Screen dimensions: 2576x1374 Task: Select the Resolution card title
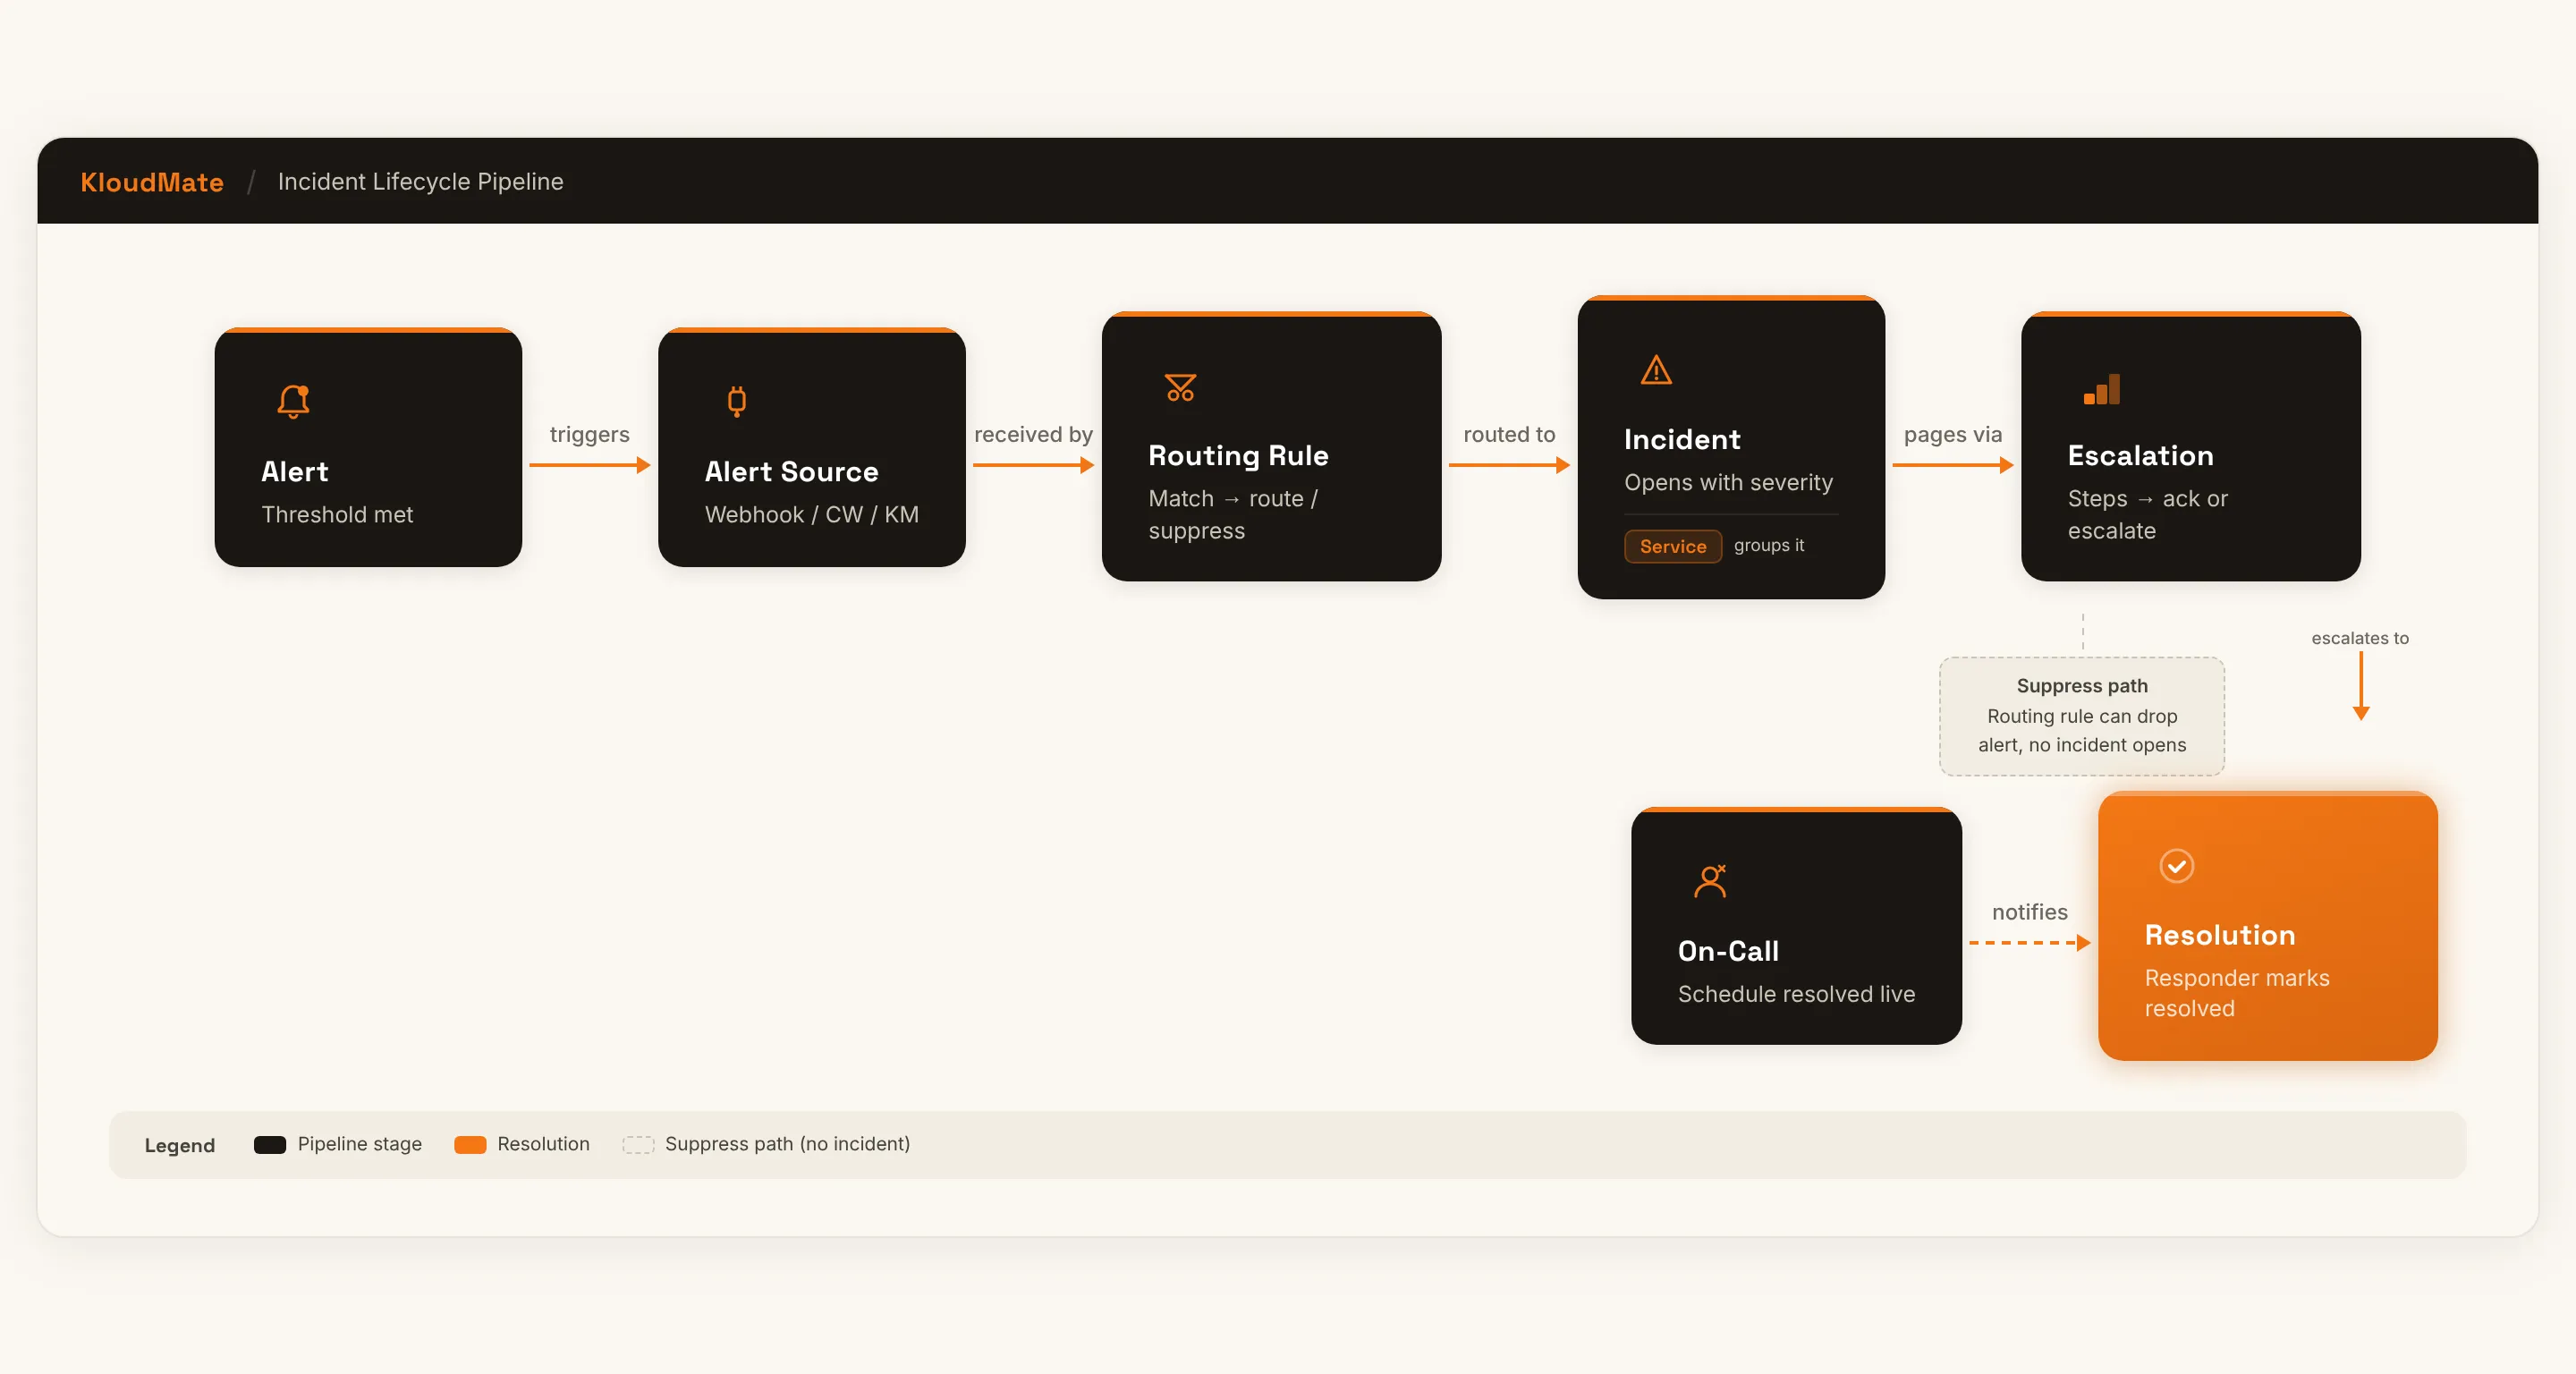pos(2219,935)
